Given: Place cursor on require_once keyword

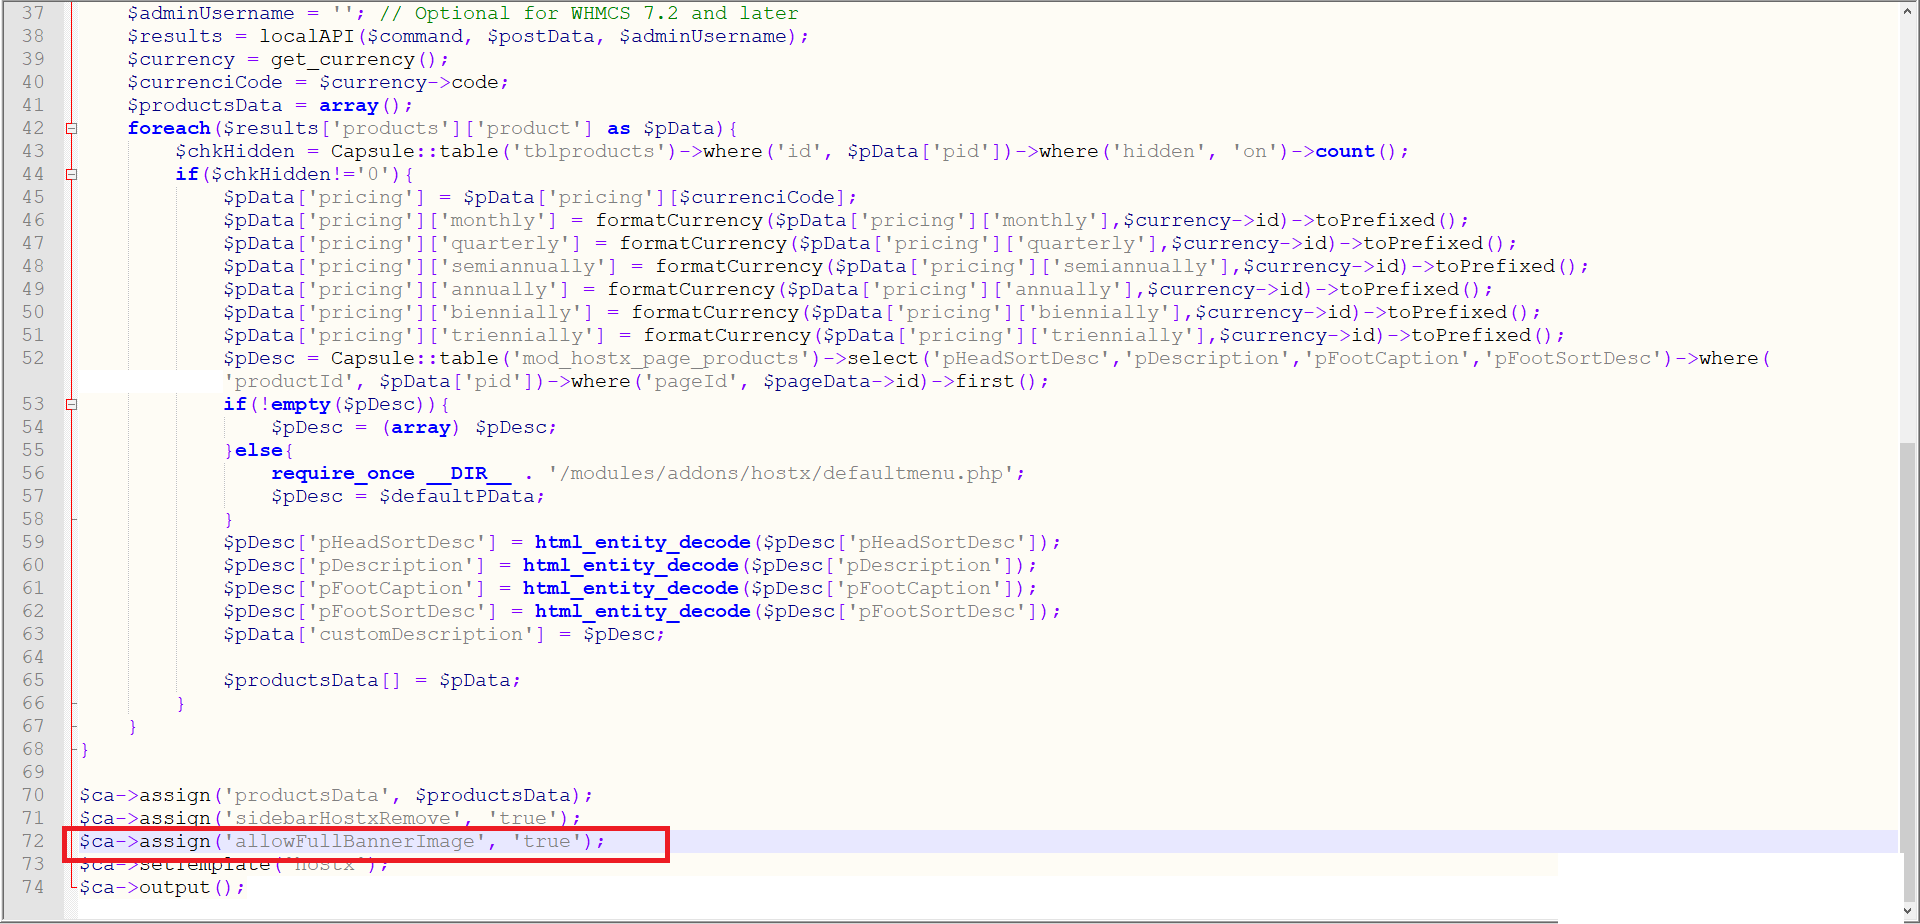Looking at the screenshot, I should point(342,473).
